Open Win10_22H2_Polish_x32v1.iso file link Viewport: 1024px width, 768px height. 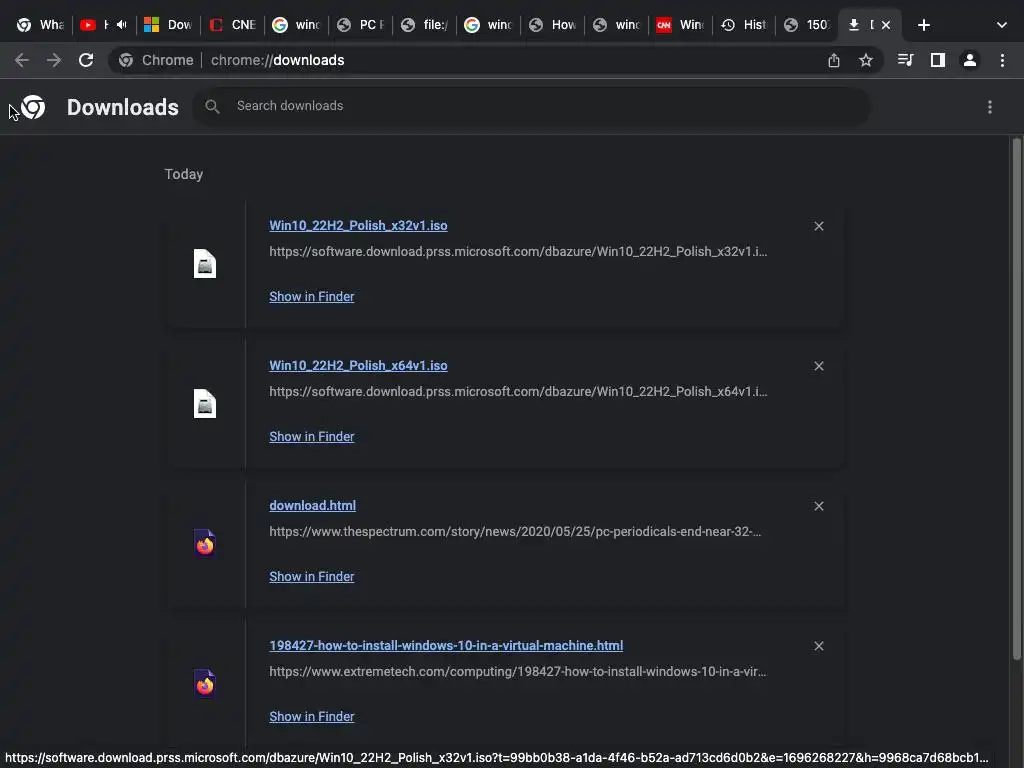[x=358, y=225]
